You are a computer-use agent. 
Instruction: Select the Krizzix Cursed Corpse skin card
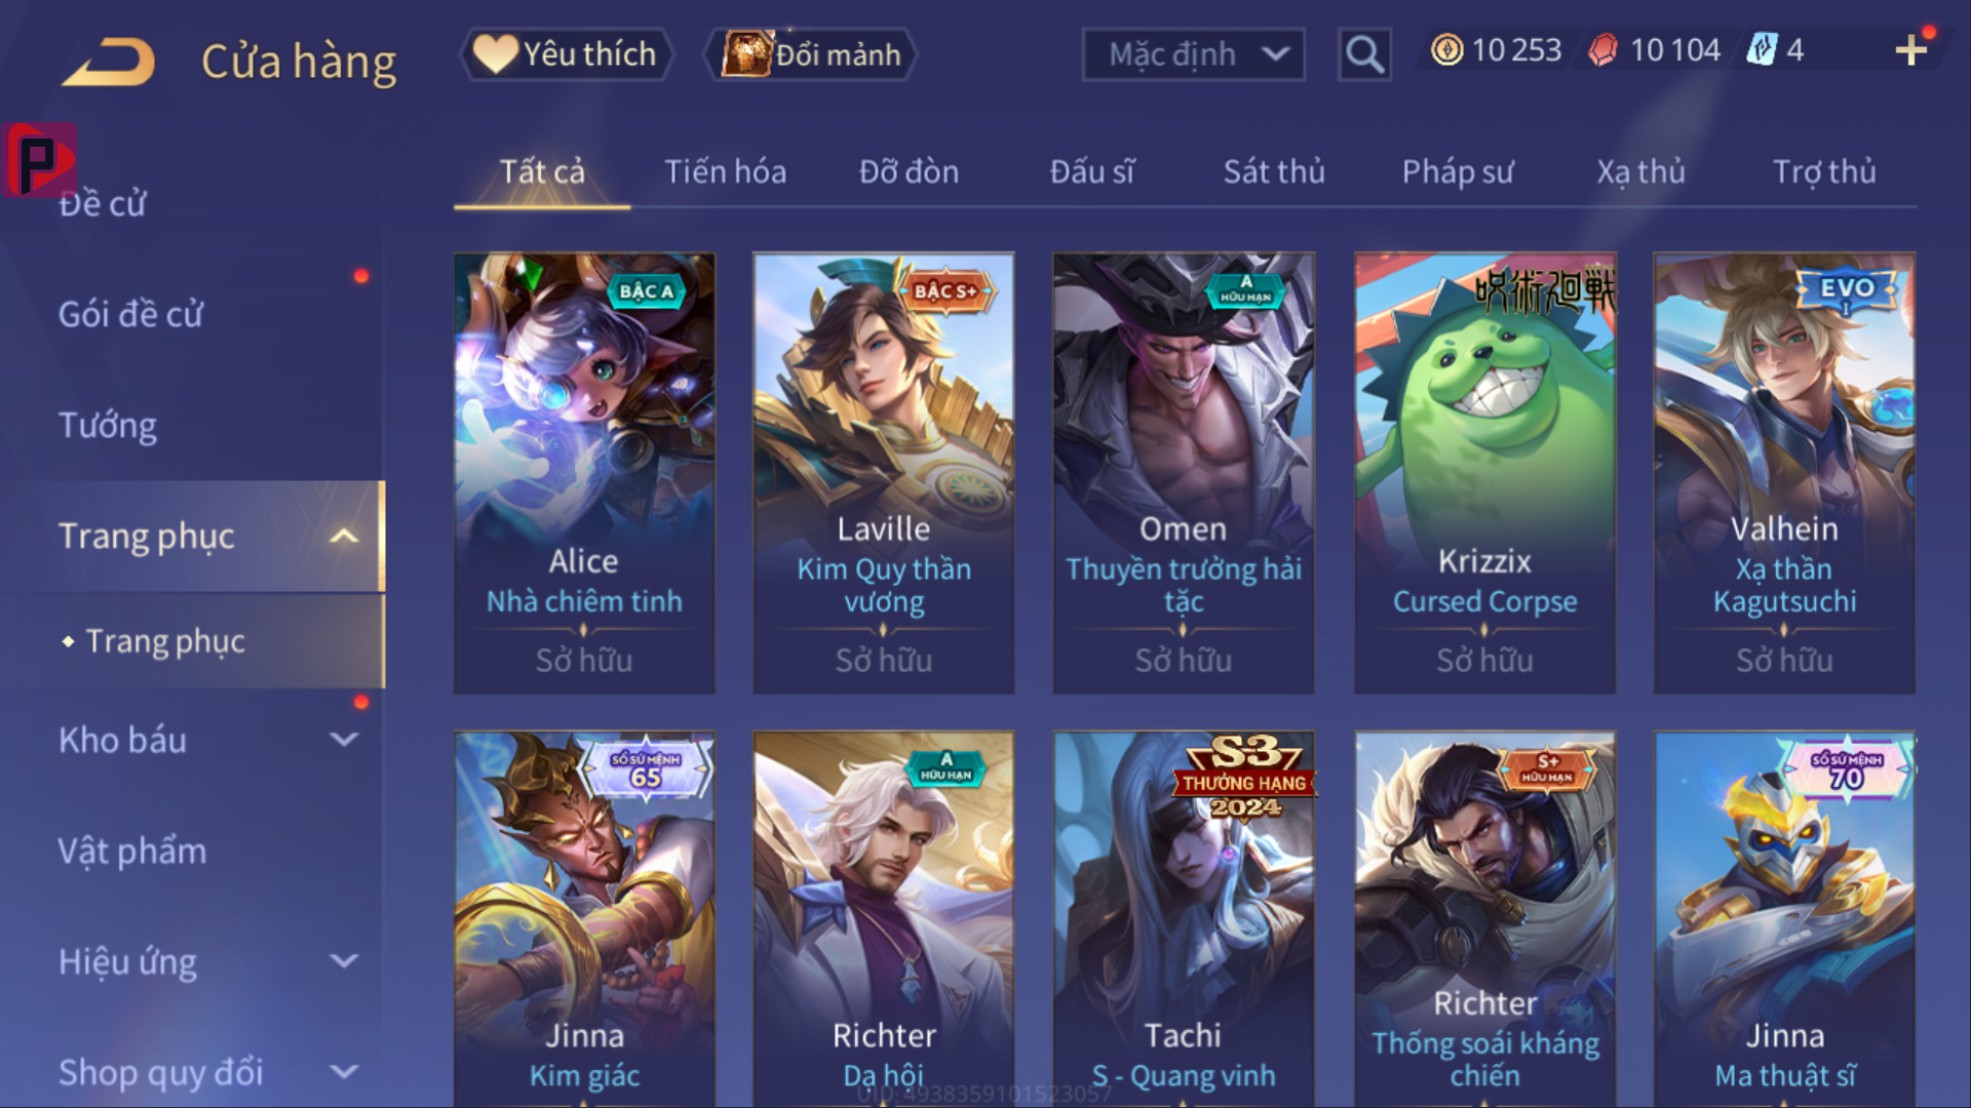1485,473
